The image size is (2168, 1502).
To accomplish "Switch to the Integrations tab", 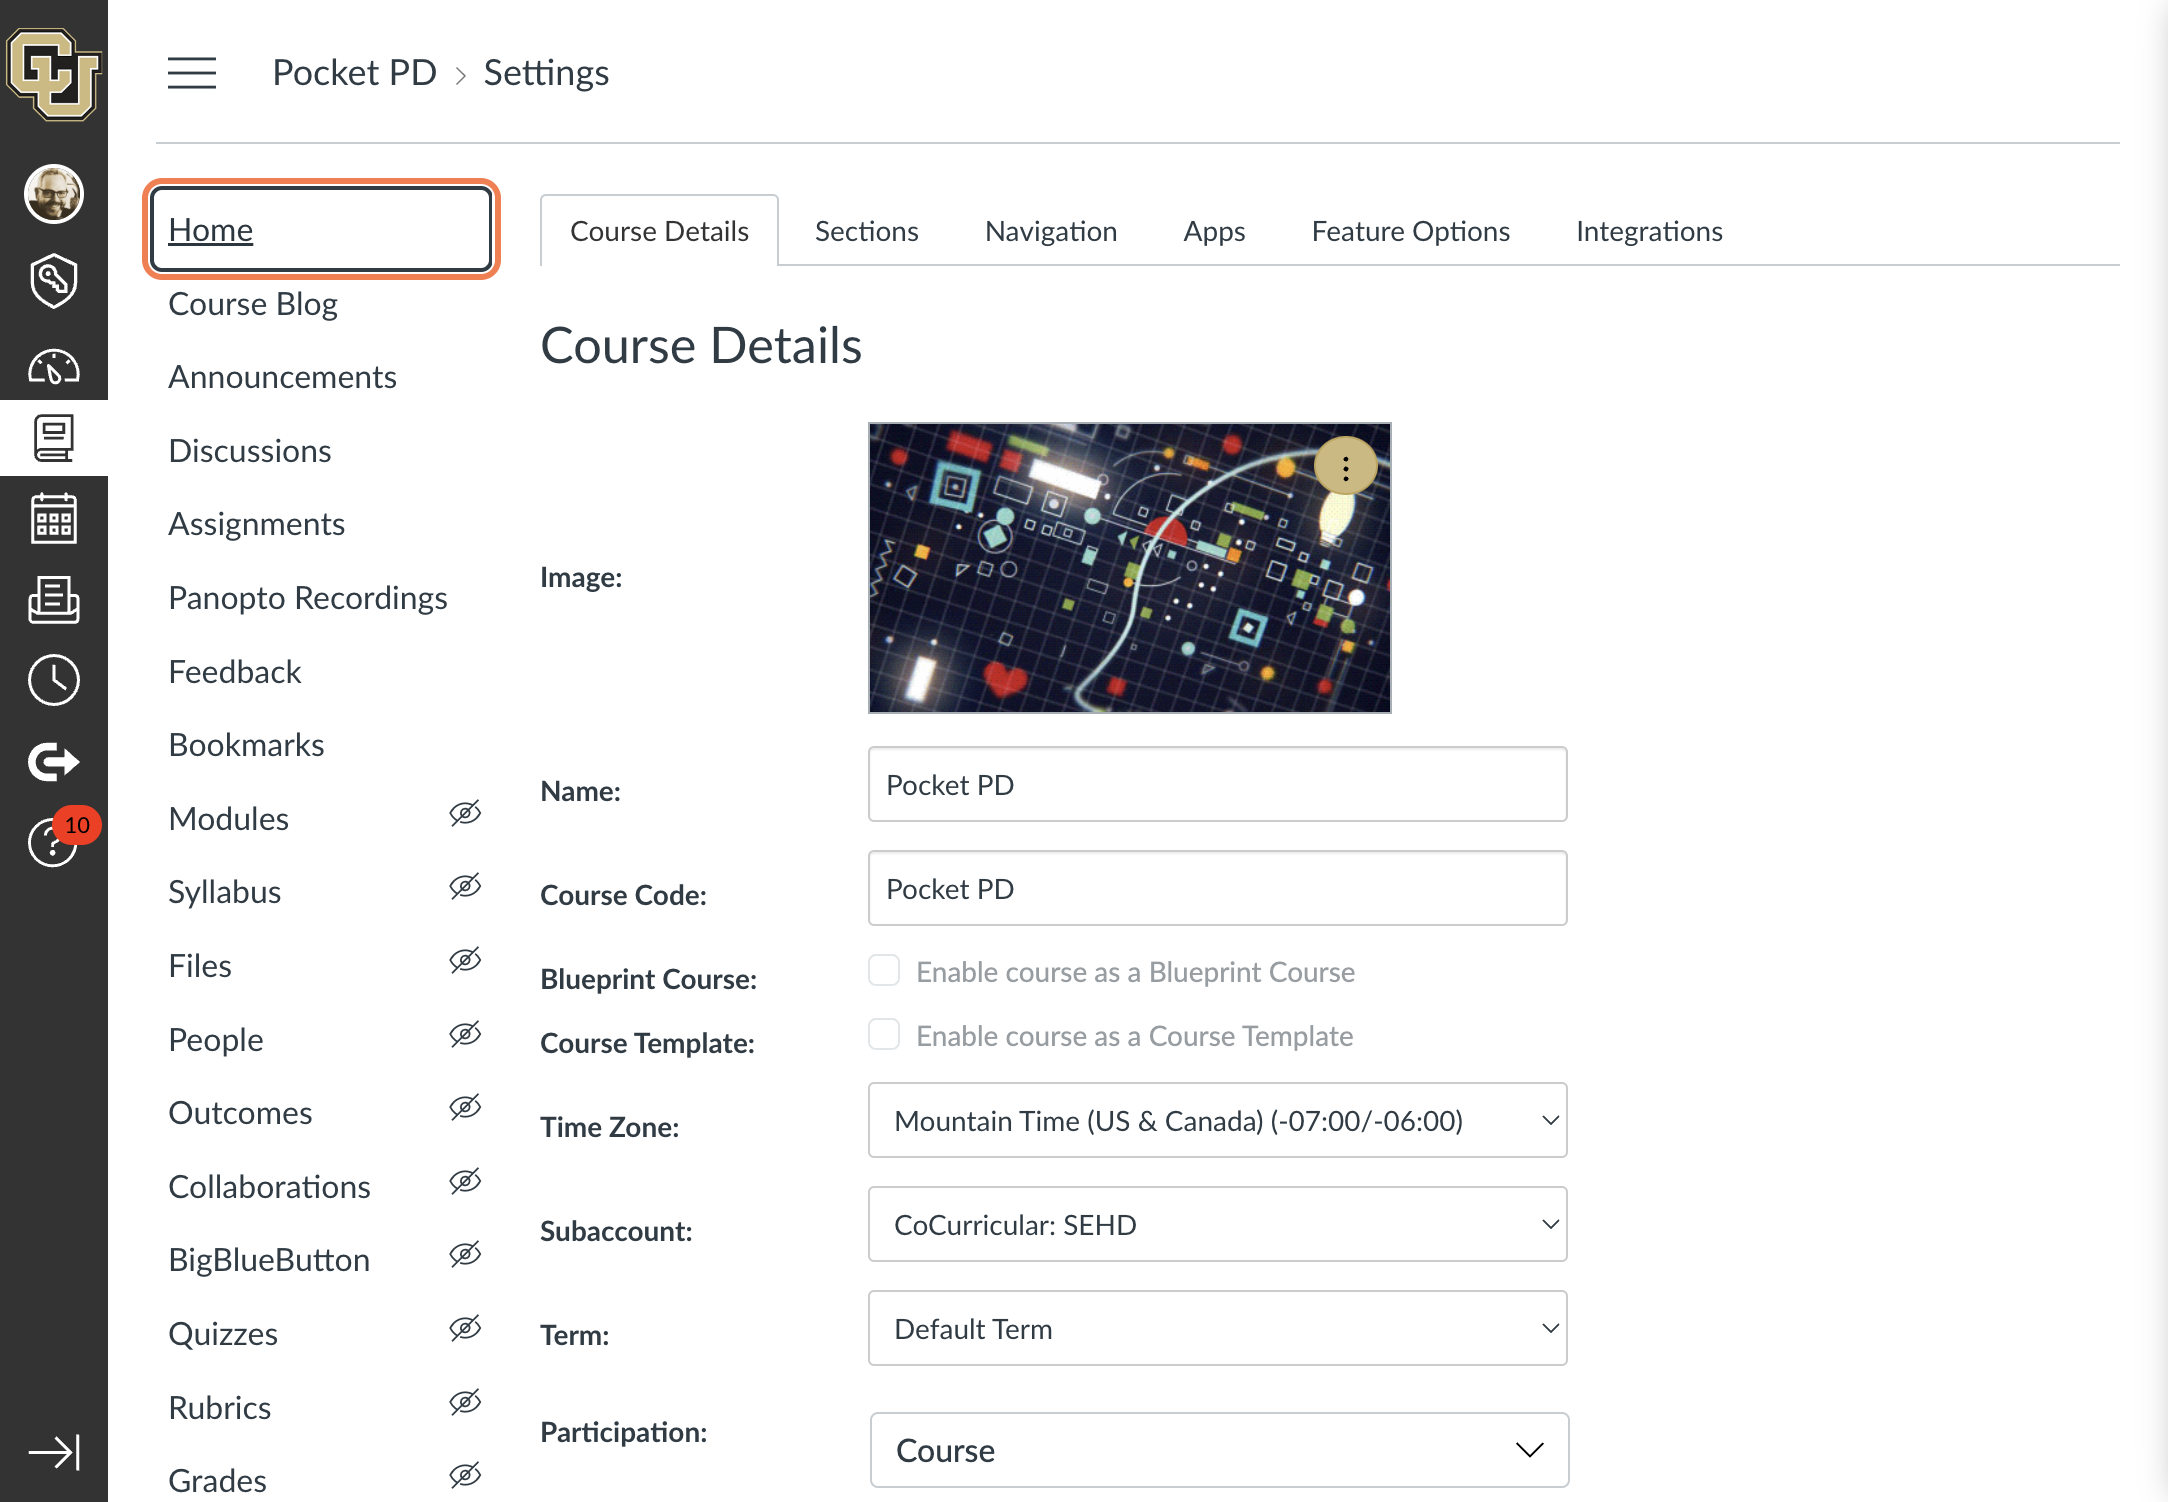I will coord(1649,231).
